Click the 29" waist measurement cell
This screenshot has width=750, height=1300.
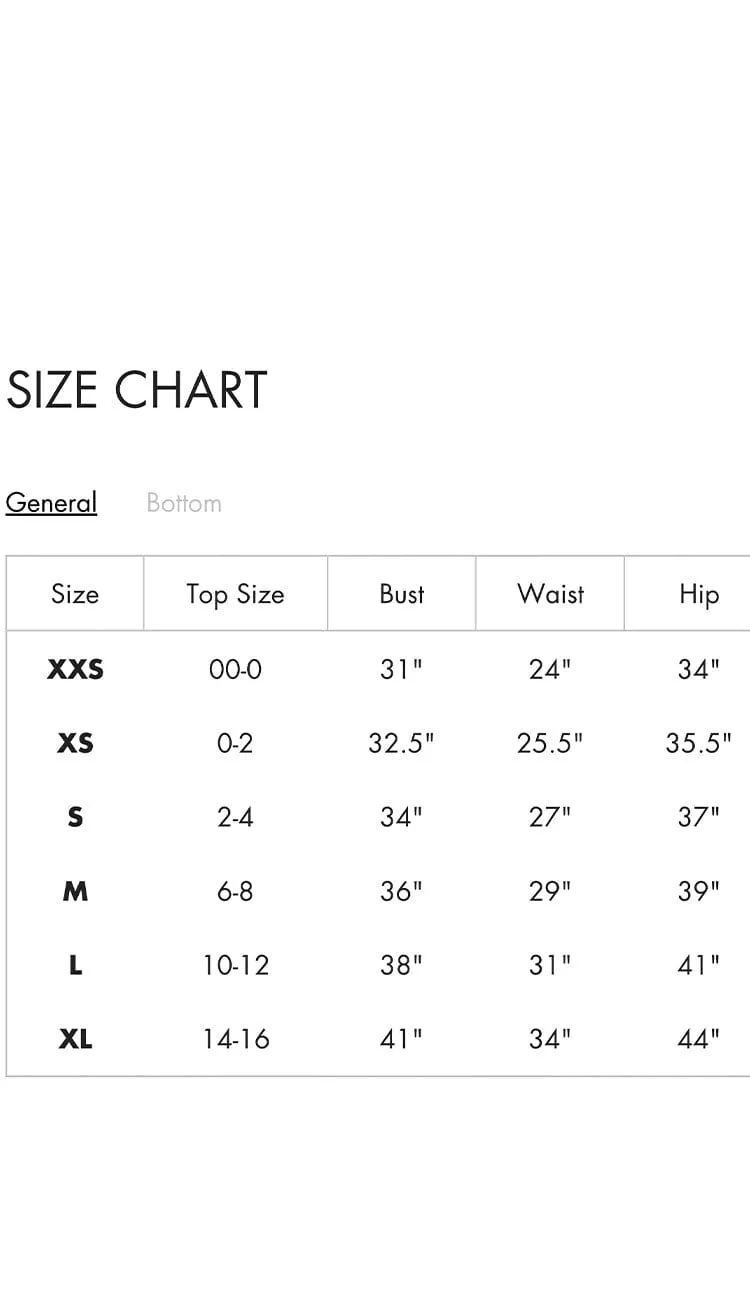[x=550, y=891]
